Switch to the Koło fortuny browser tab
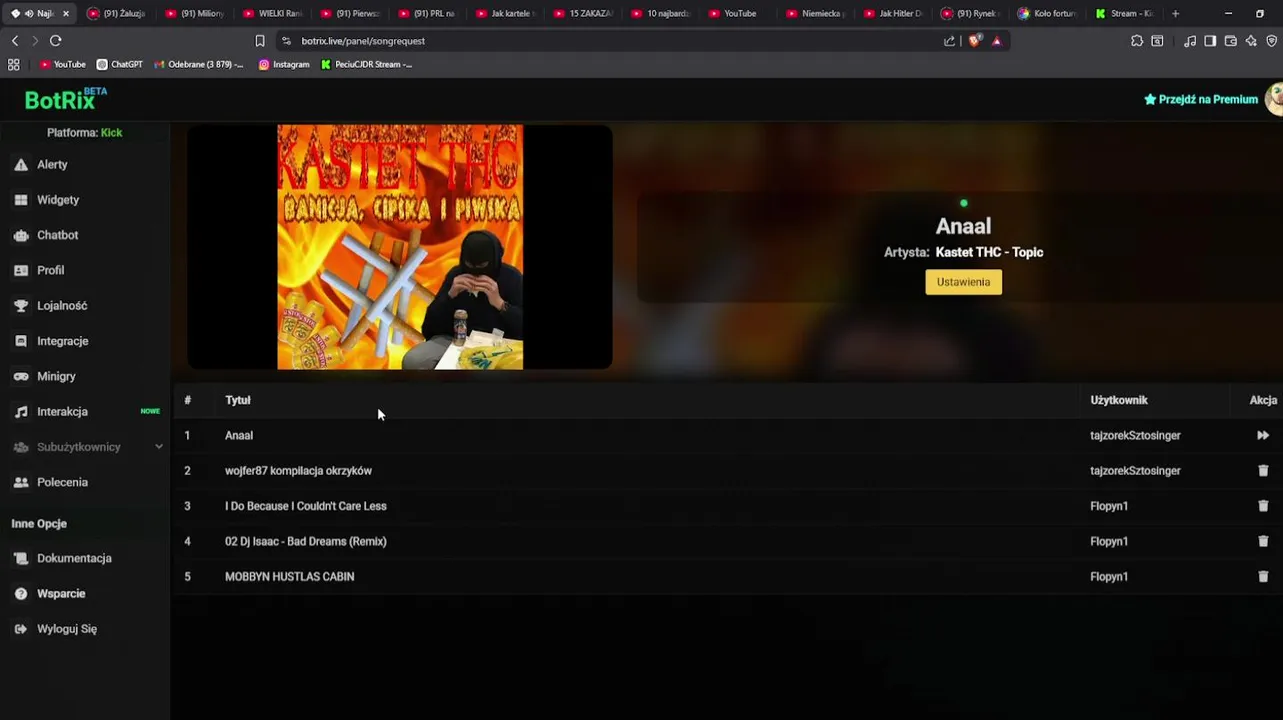The image size is (1283, 720). click(x=1047, y=14)
